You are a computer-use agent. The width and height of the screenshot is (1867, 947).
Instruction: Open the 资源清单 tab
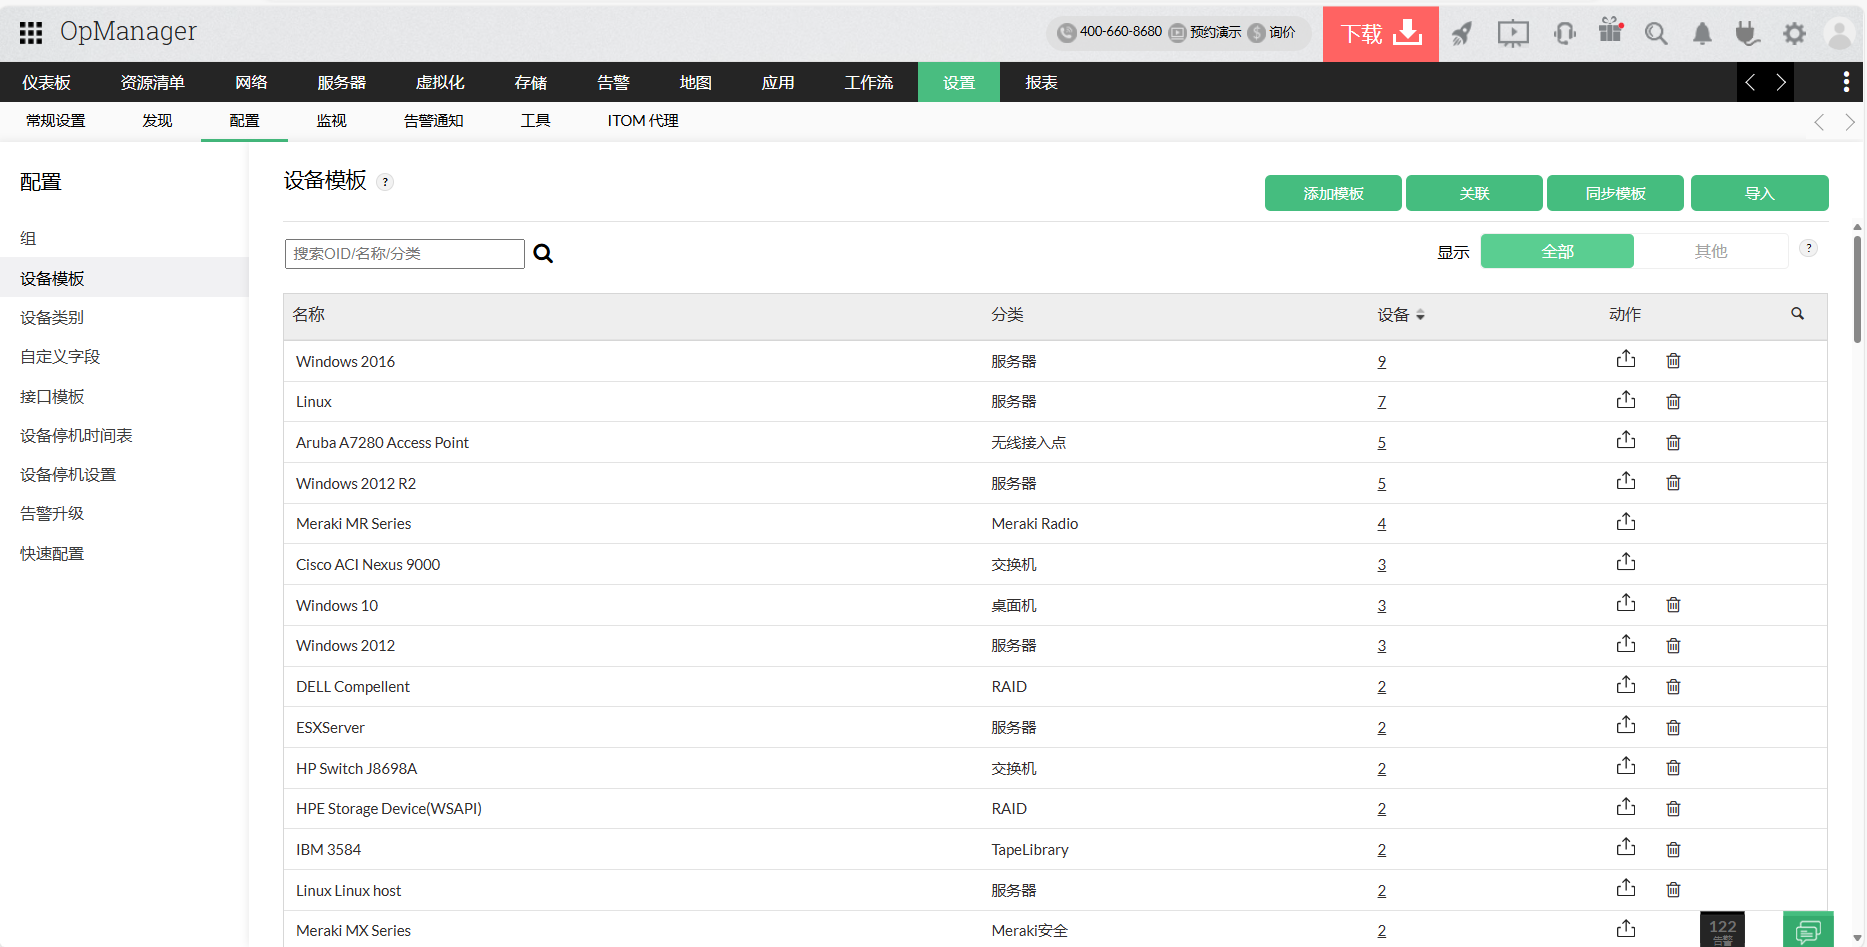click(152, 82)
